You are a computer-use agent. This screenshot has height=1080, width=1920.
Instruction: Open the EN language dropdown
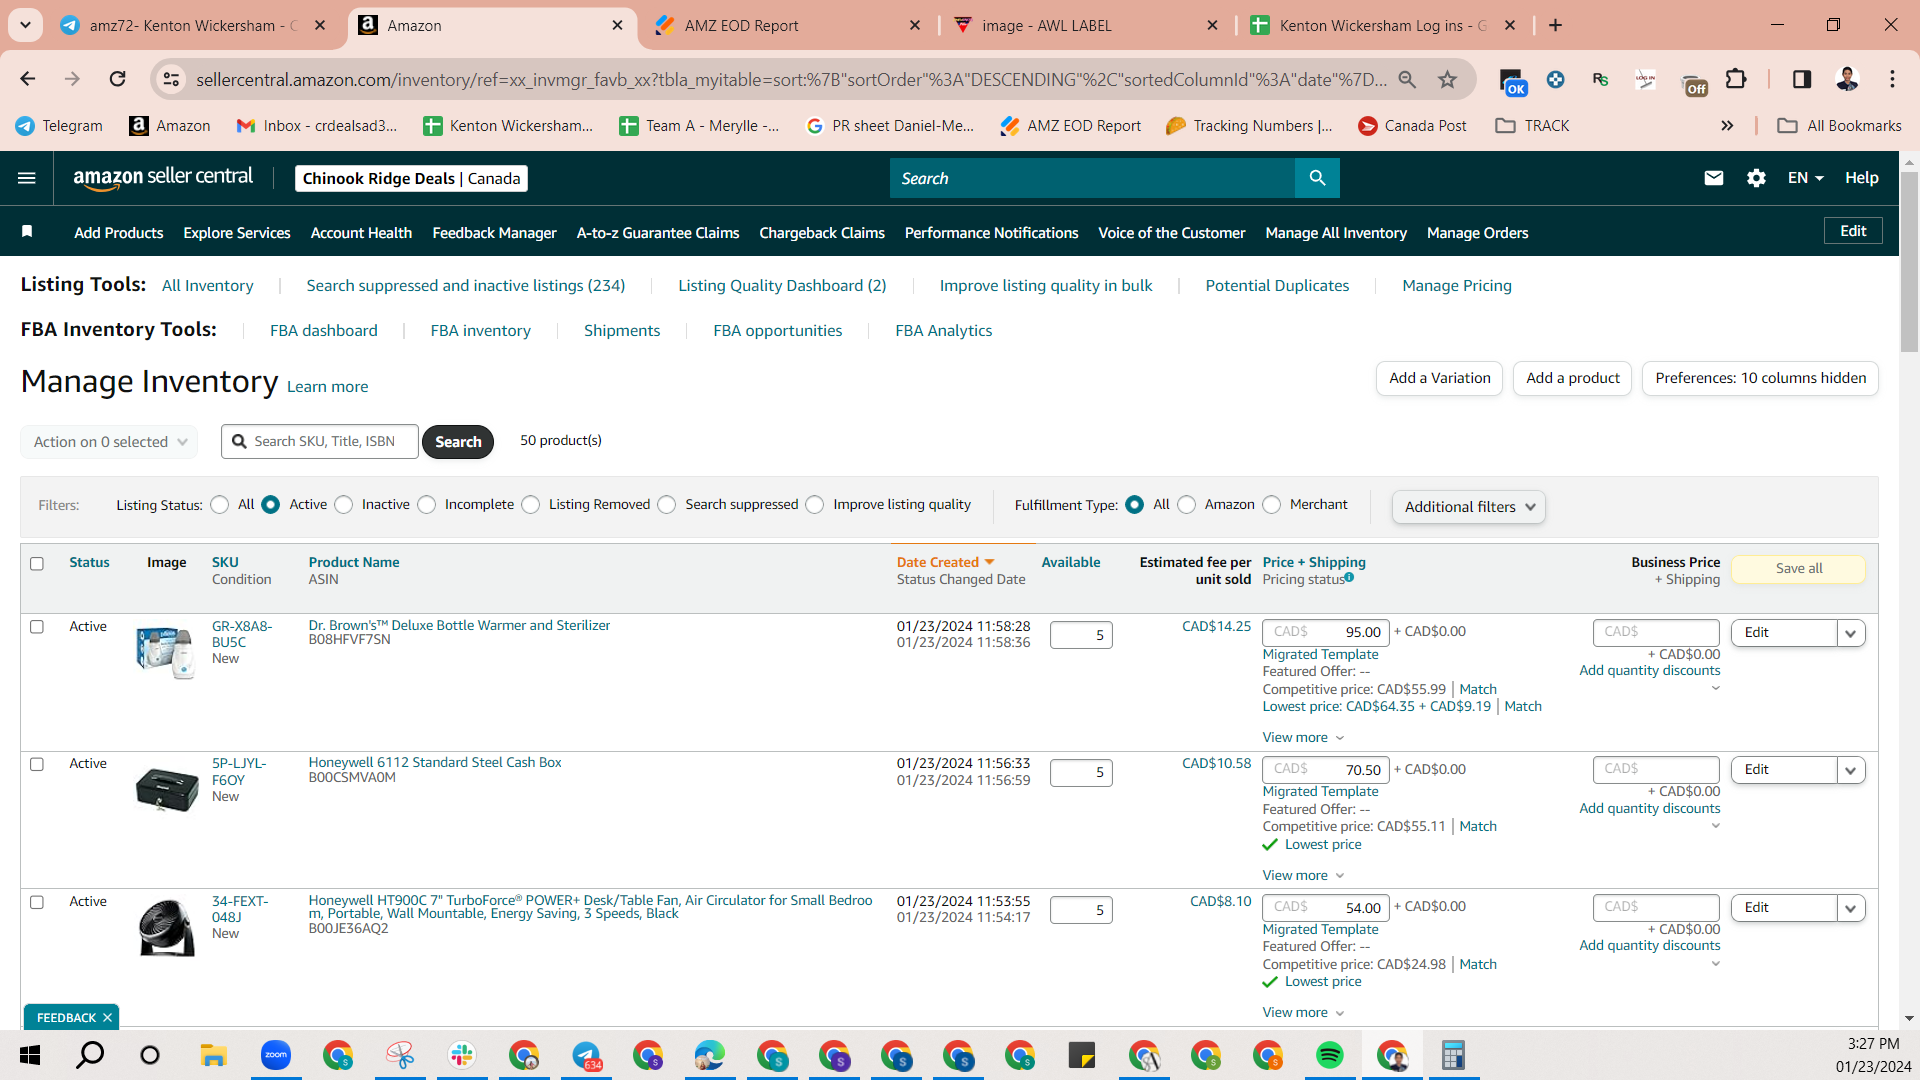pos(1806,178)
